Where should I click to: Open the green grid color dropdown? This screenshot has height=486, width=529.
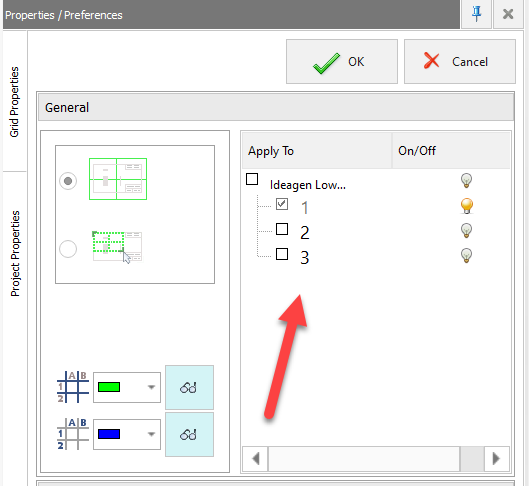pos(127,388)
